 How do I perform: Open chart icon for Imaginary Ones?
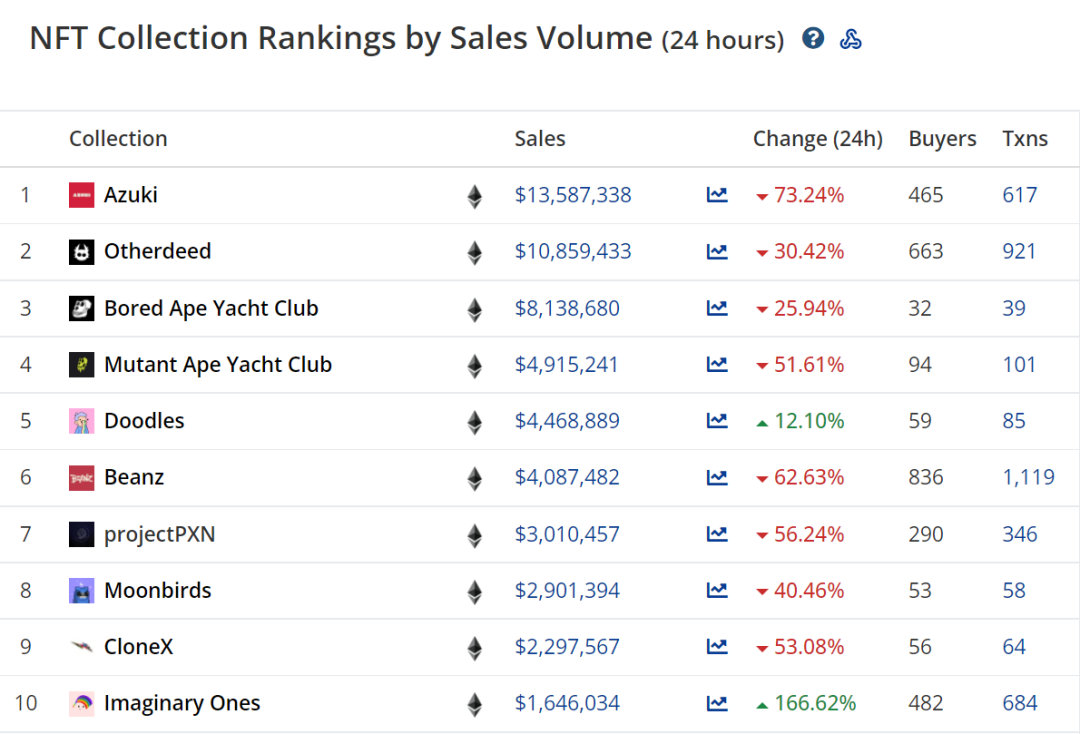(717, 704)
